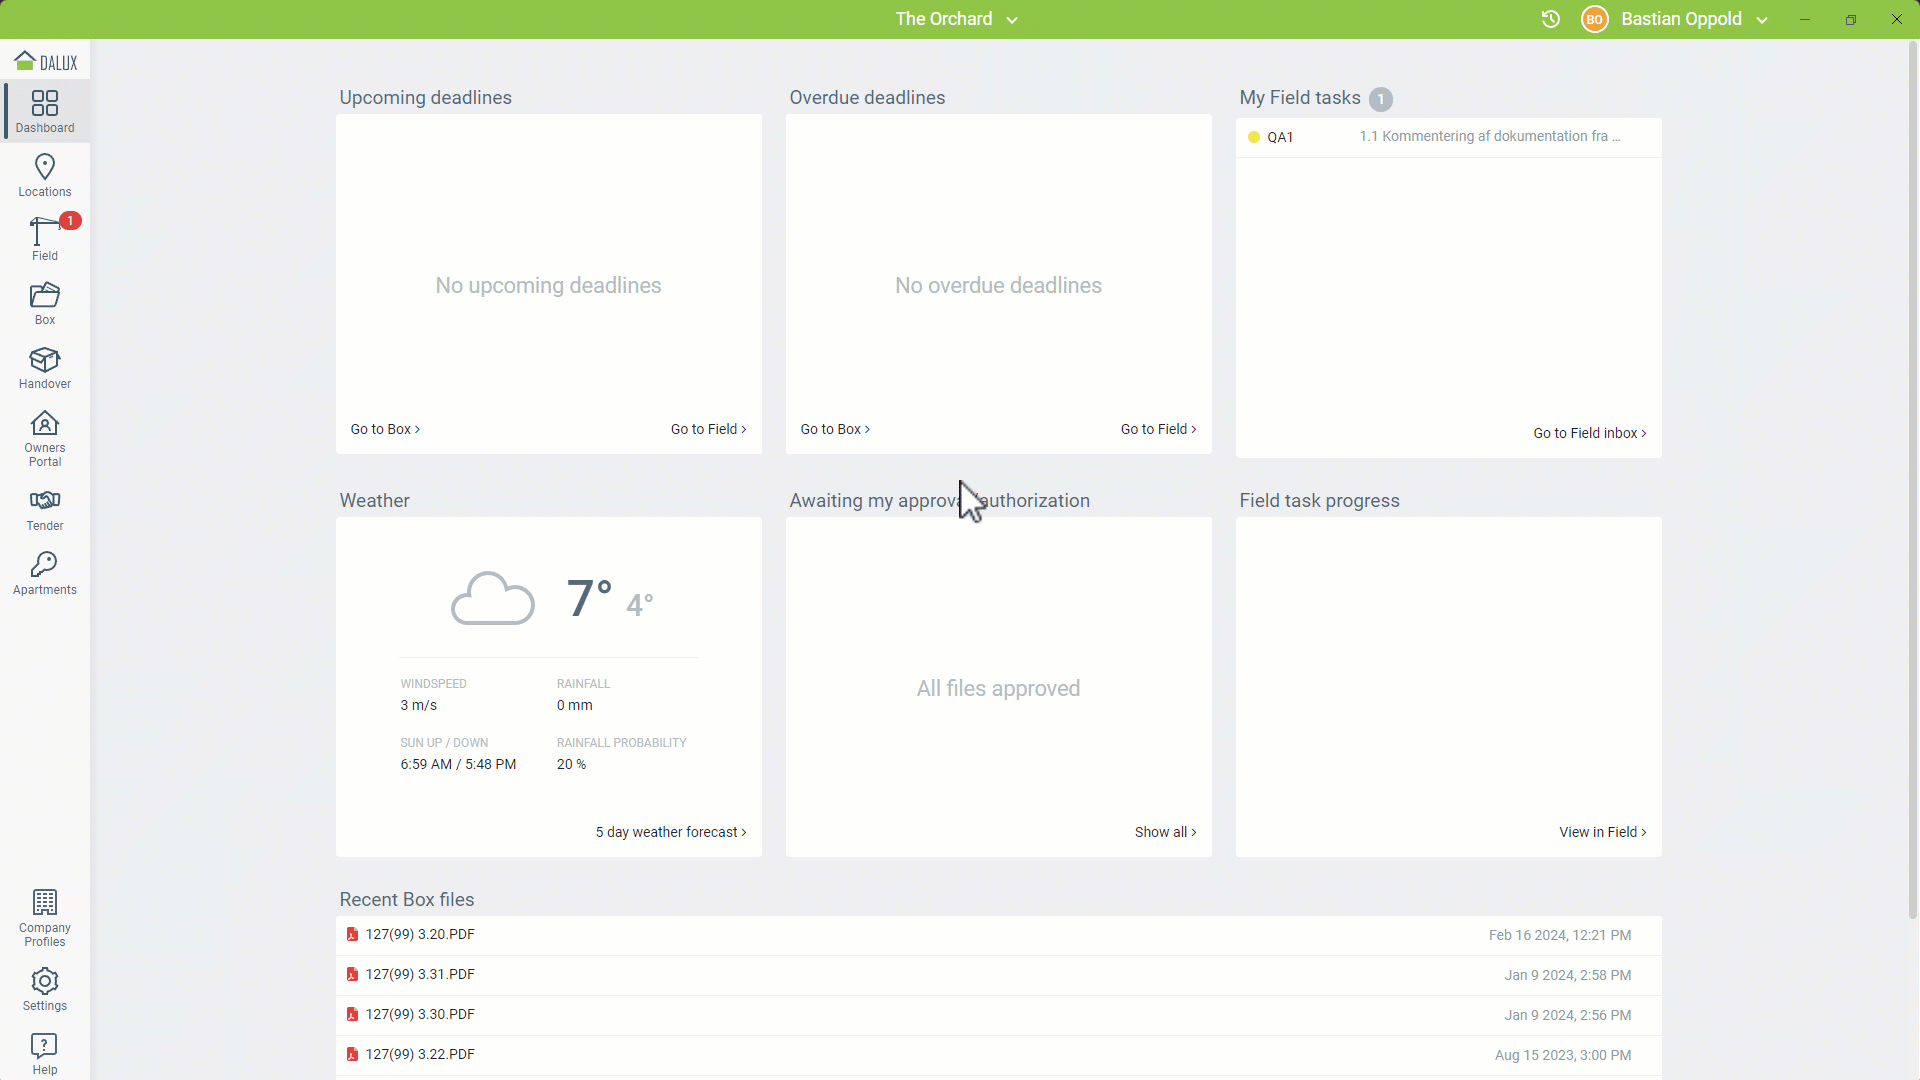Open the Apartments key module
Image resolution: width=1920 pixels, height=1080 pixels.
[45, 573]
